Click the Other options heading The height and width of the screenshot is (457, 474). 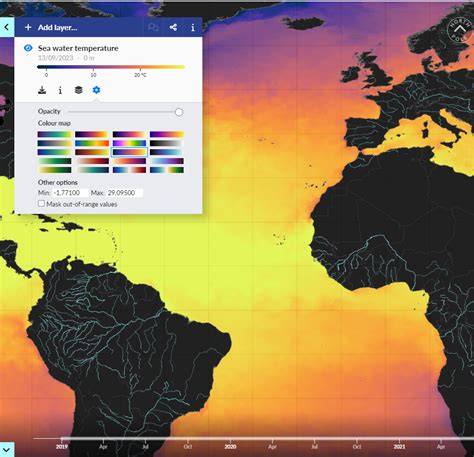coord(58,182)
